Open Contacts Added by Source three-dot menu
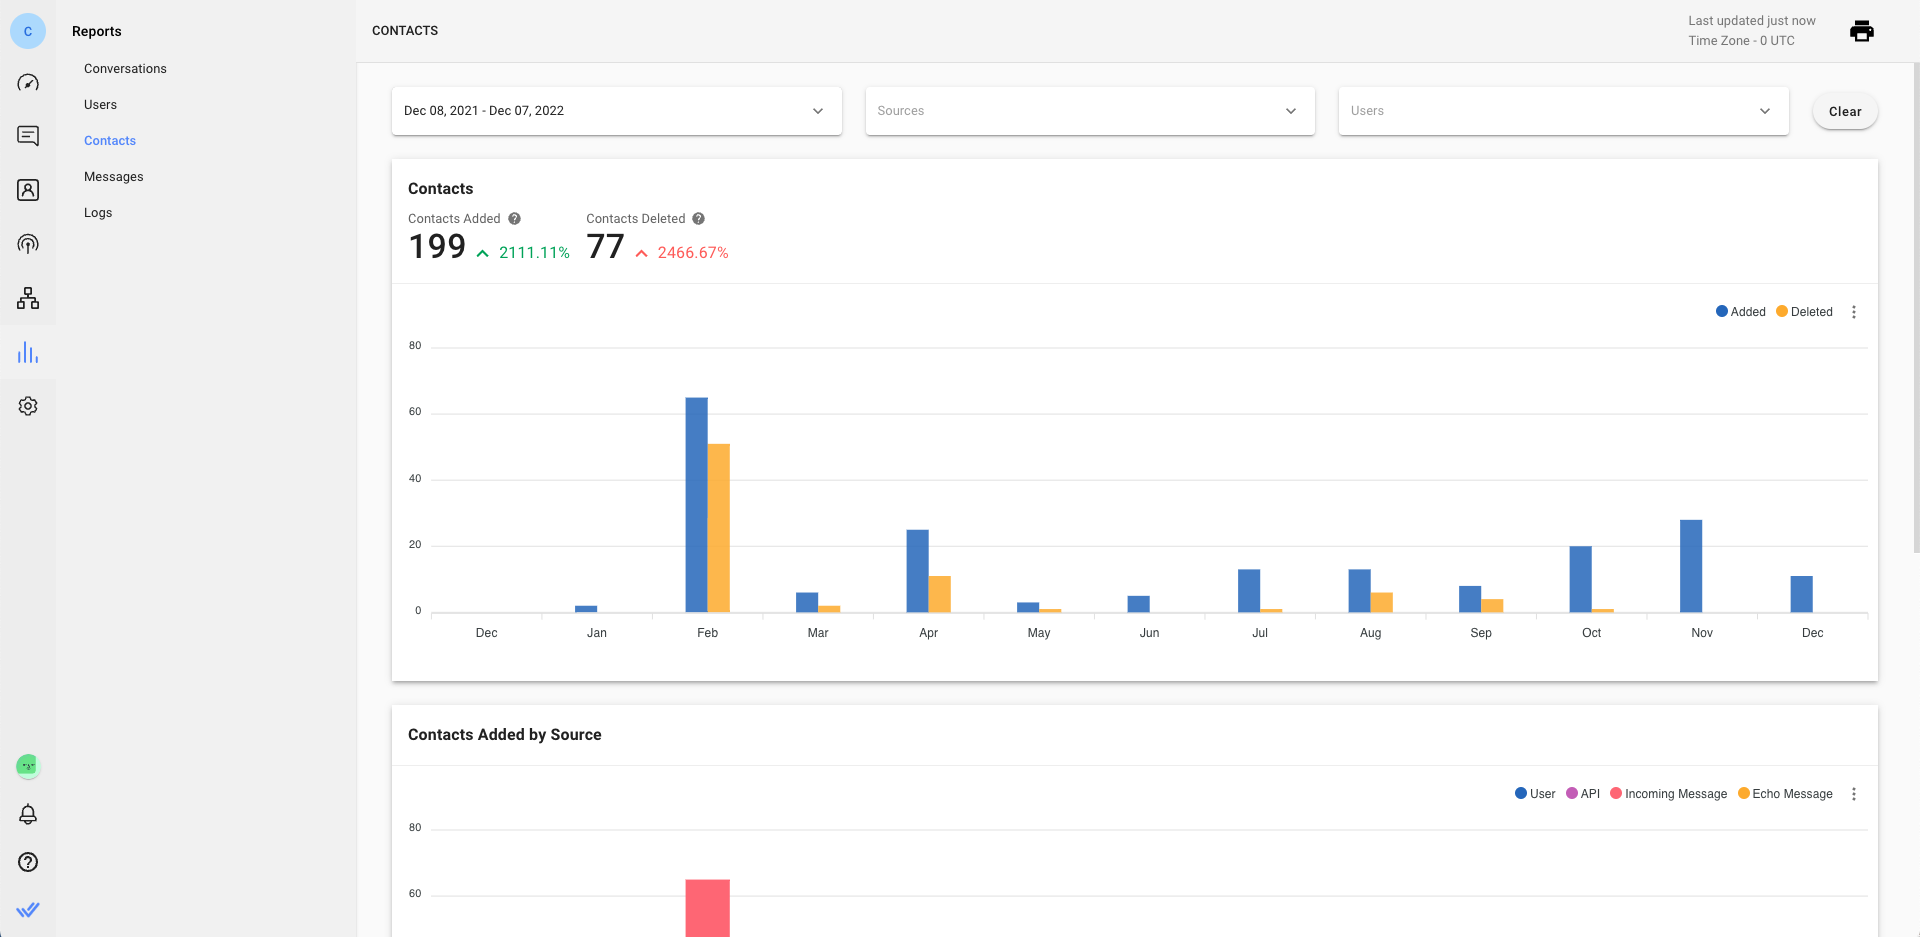 pos(1854,794)
